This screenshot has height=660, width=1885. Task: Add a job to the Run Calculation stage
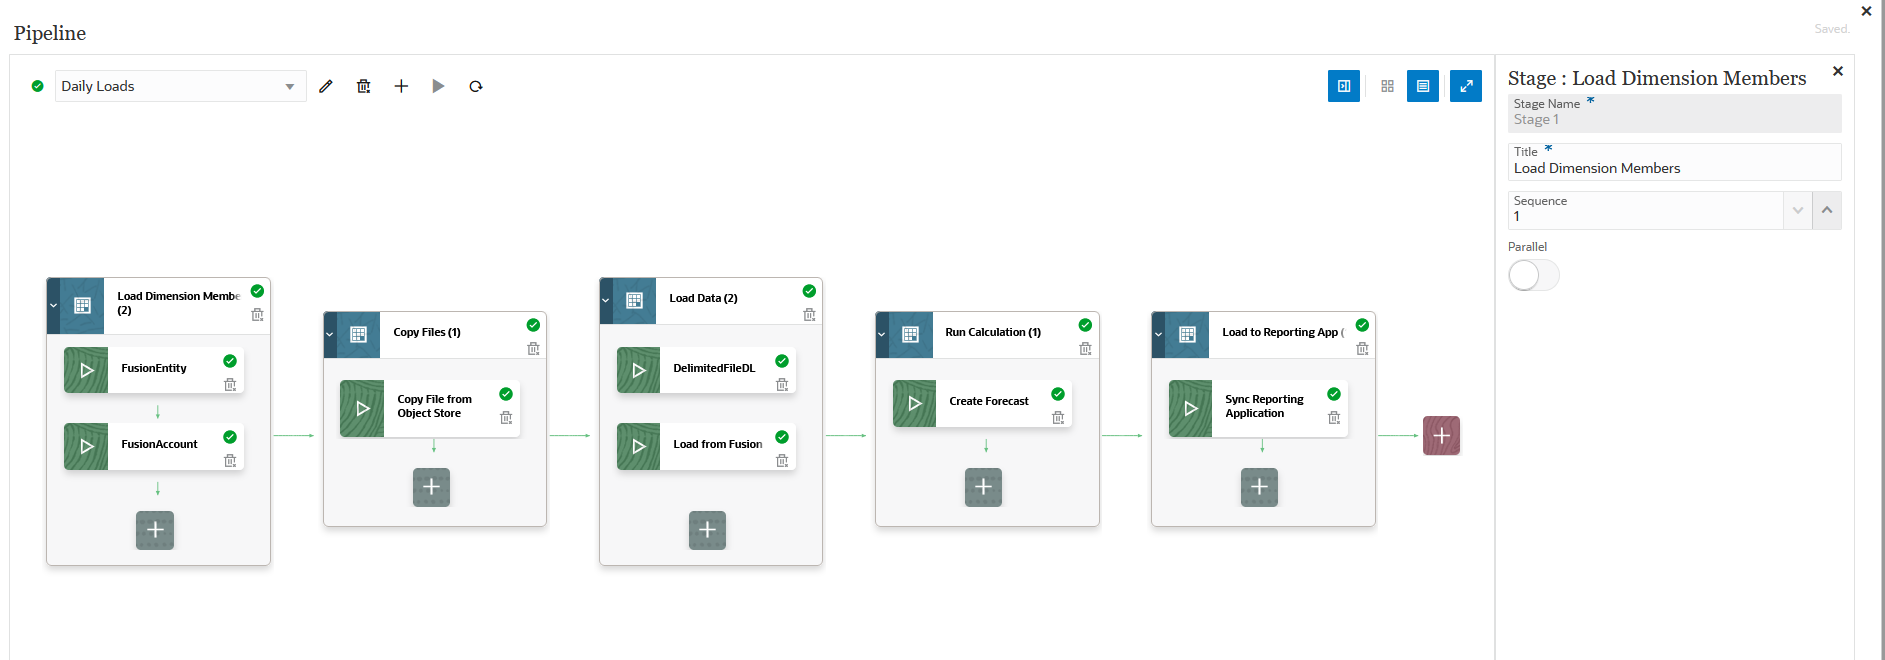tap(983, 487)
